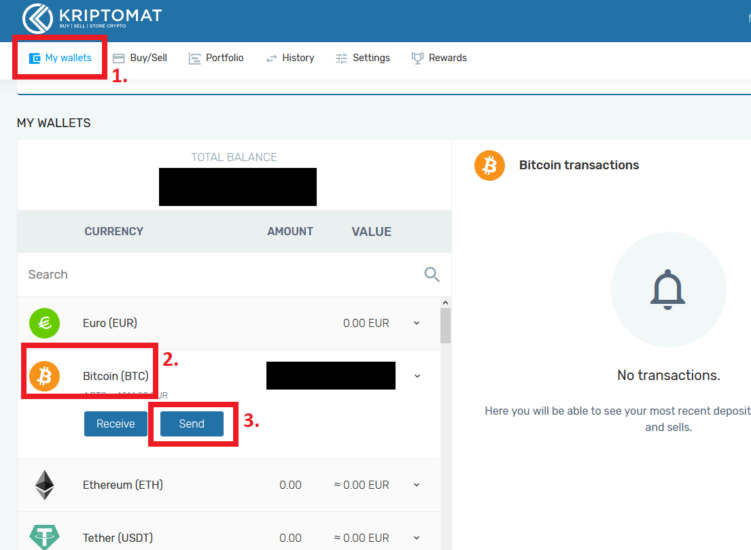This screenshot has width=751, height=550.
Task: Expand the Tether (USDT) row chevron
Action: [417, 538]
